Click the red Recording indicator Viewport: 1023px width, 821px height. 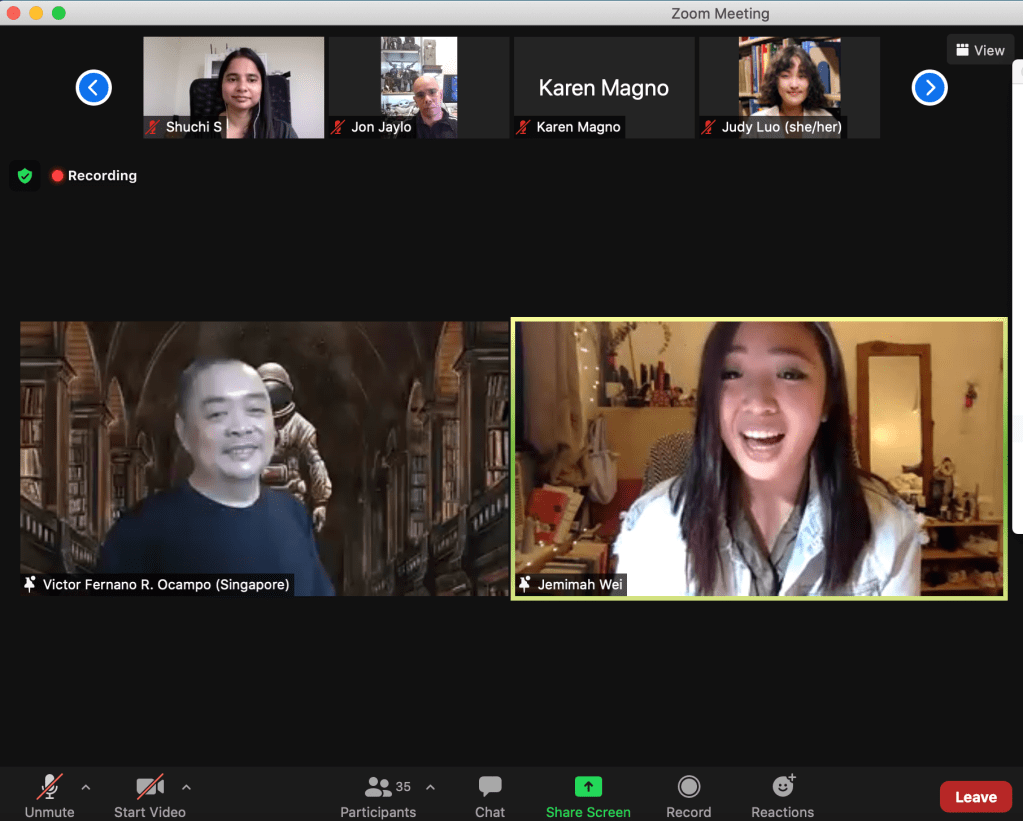[94, 176]
